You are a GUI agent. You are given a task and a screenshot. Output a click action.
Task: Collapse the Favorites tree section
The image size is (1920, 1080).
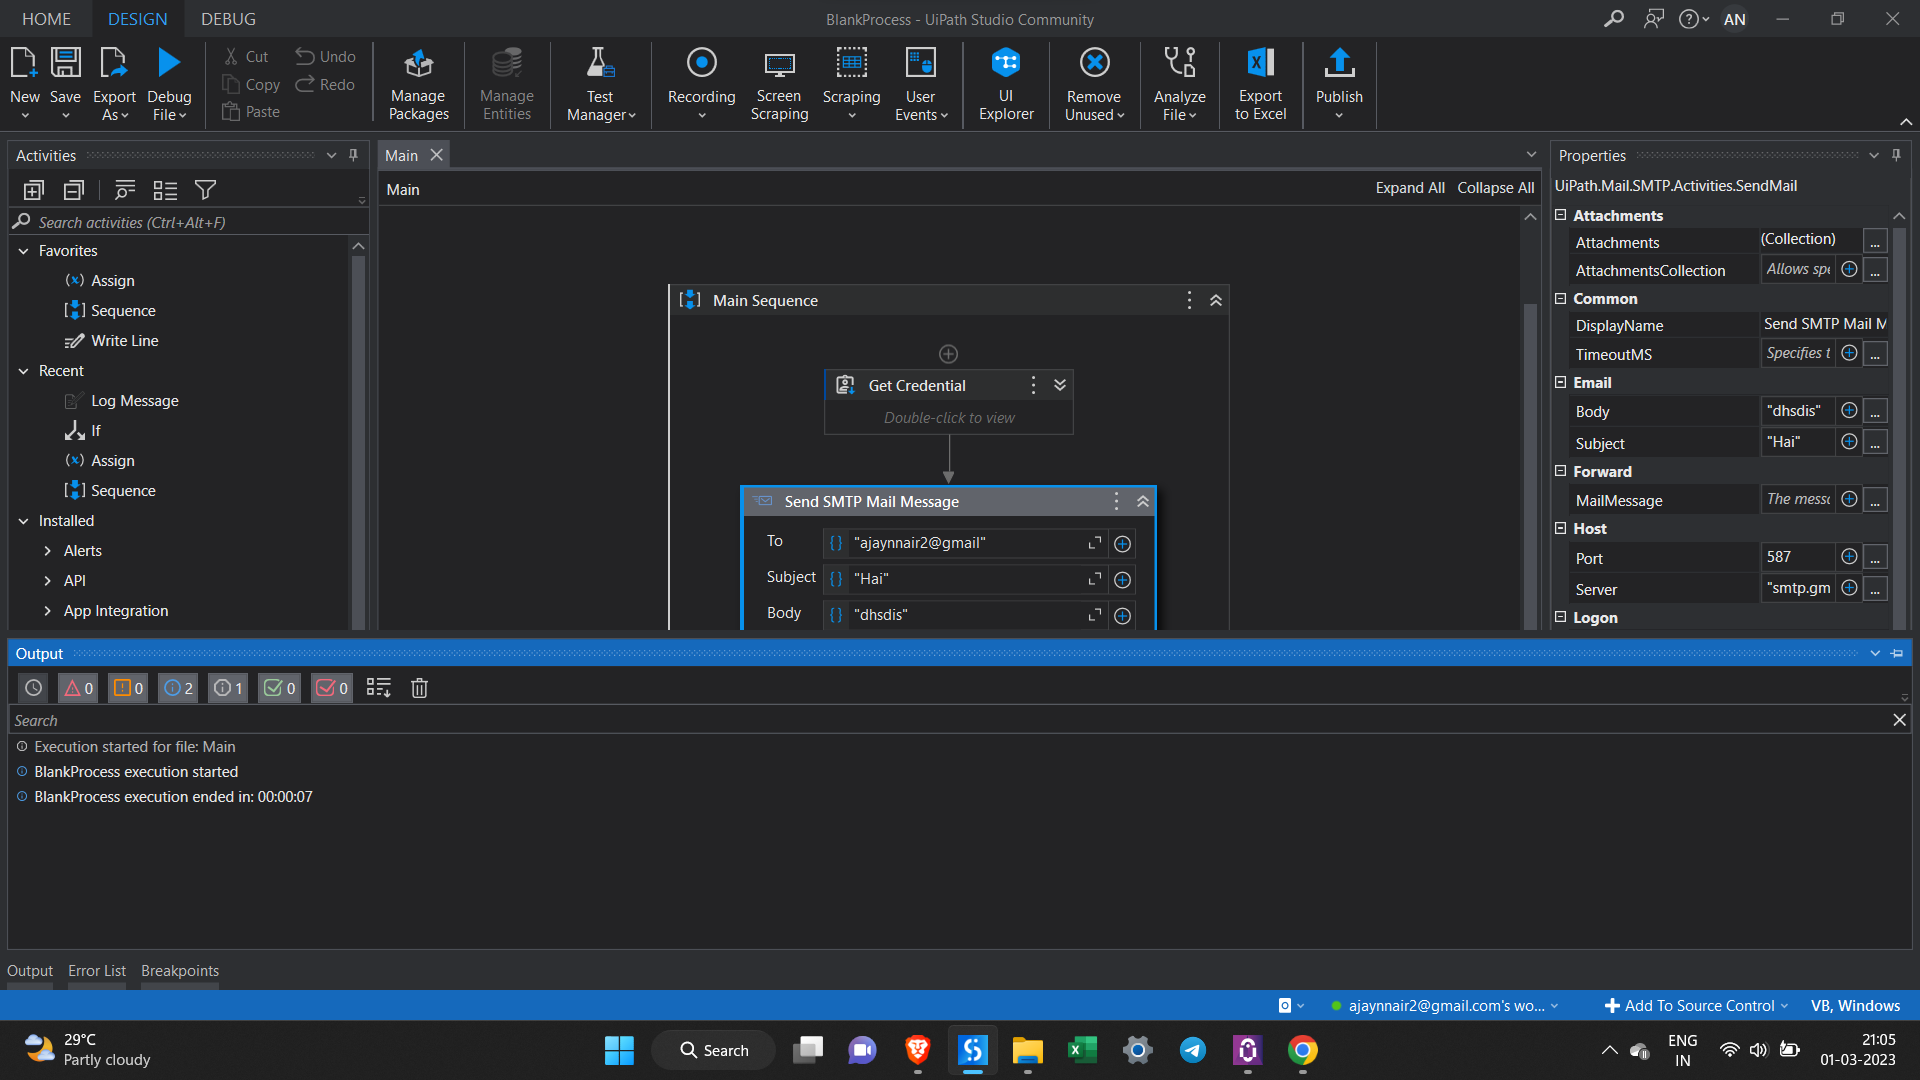tap(23, 251)
